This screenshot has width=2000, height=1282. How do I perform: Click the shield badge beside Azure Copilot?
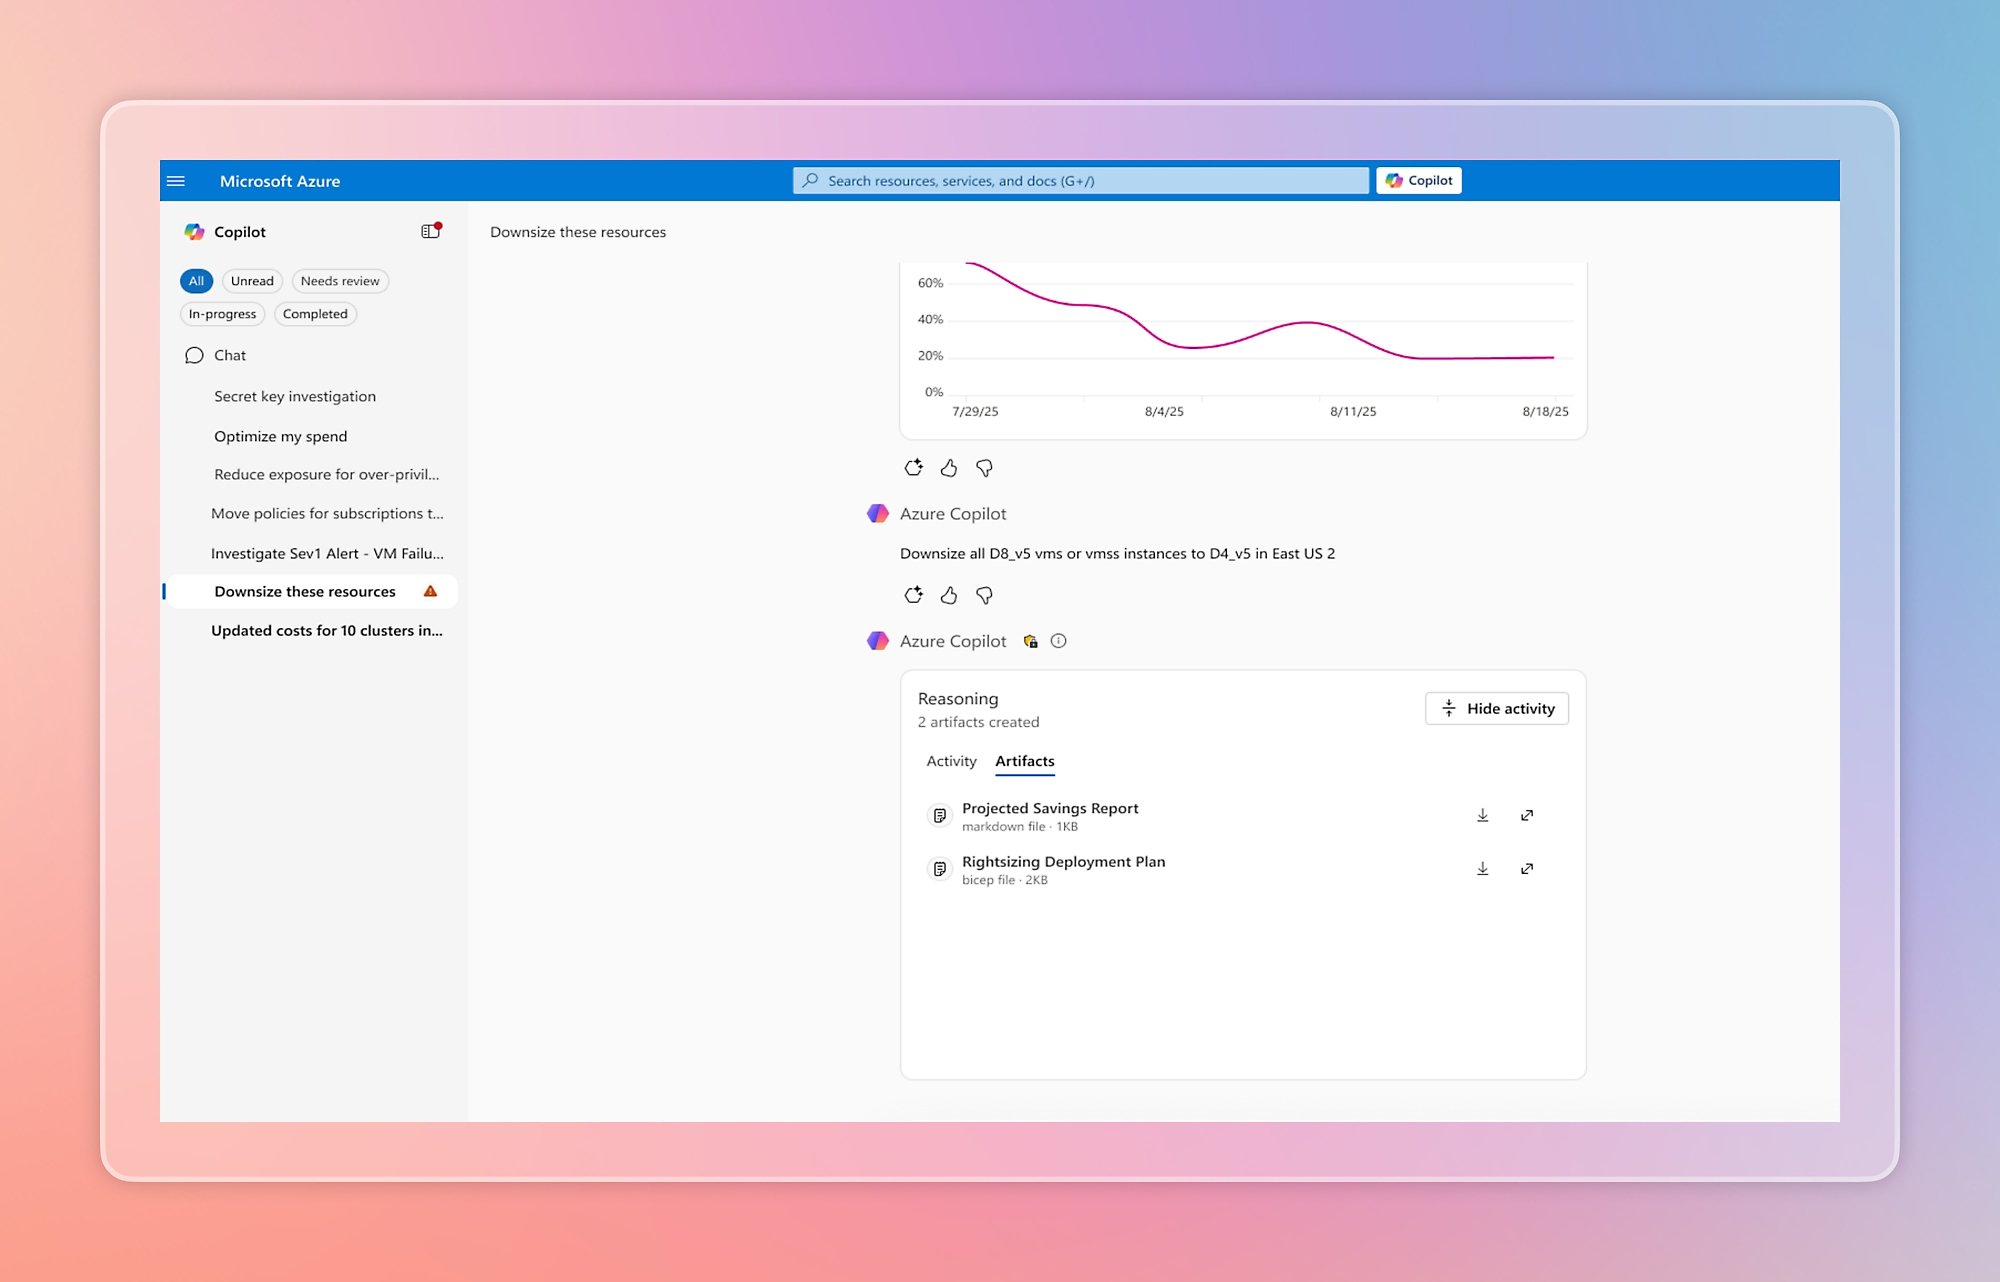[1029, 641]
